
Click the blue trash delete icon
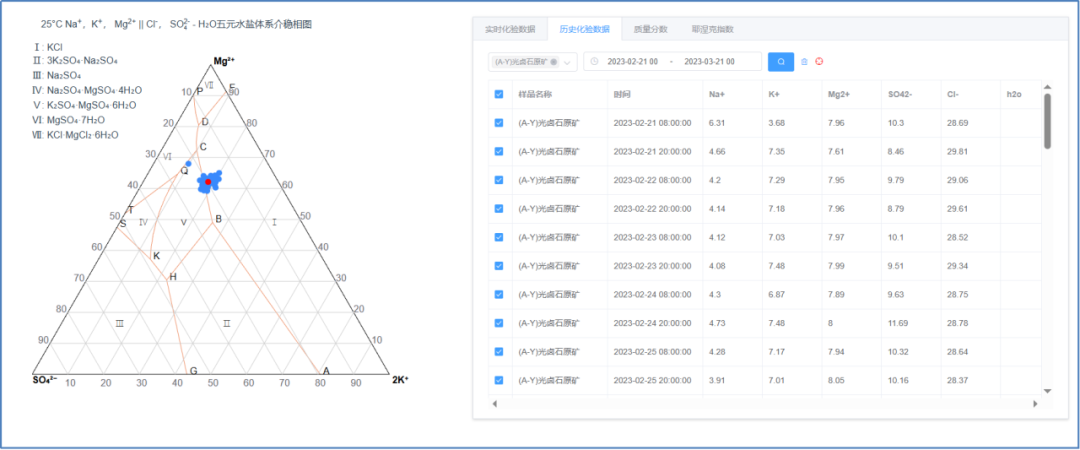point(804,62)
